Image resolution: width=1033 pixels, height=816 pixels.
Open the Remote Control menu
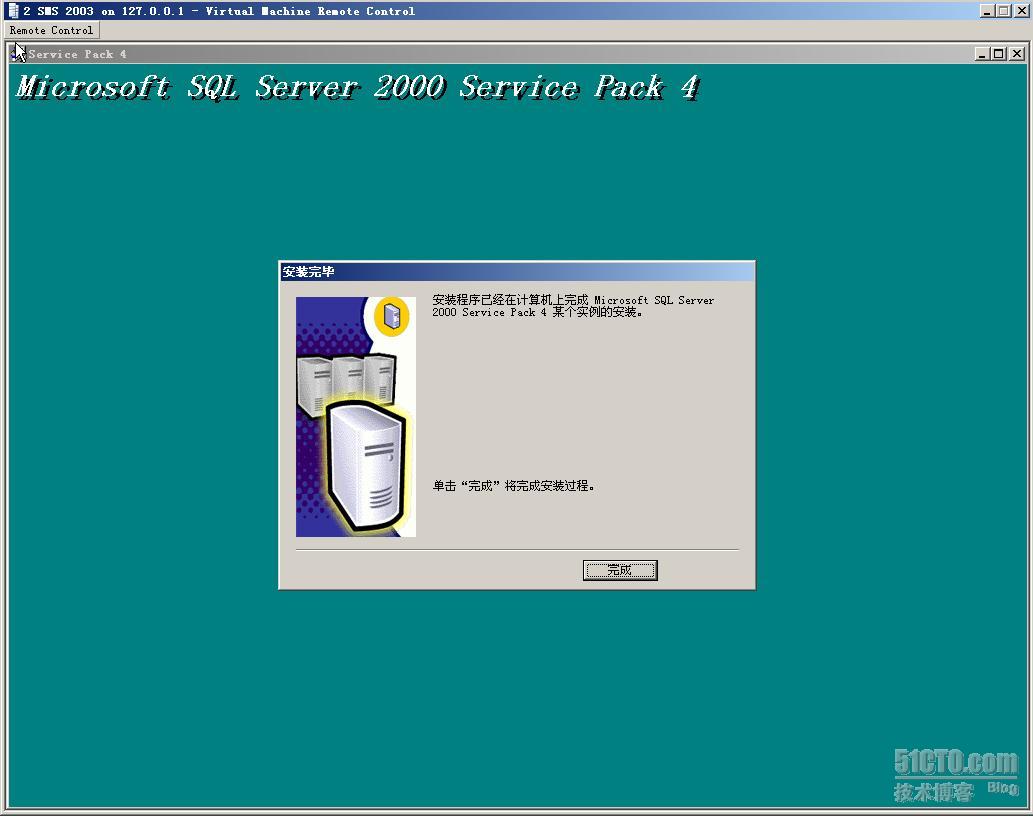pyautogui.click(x=51, y=30)
